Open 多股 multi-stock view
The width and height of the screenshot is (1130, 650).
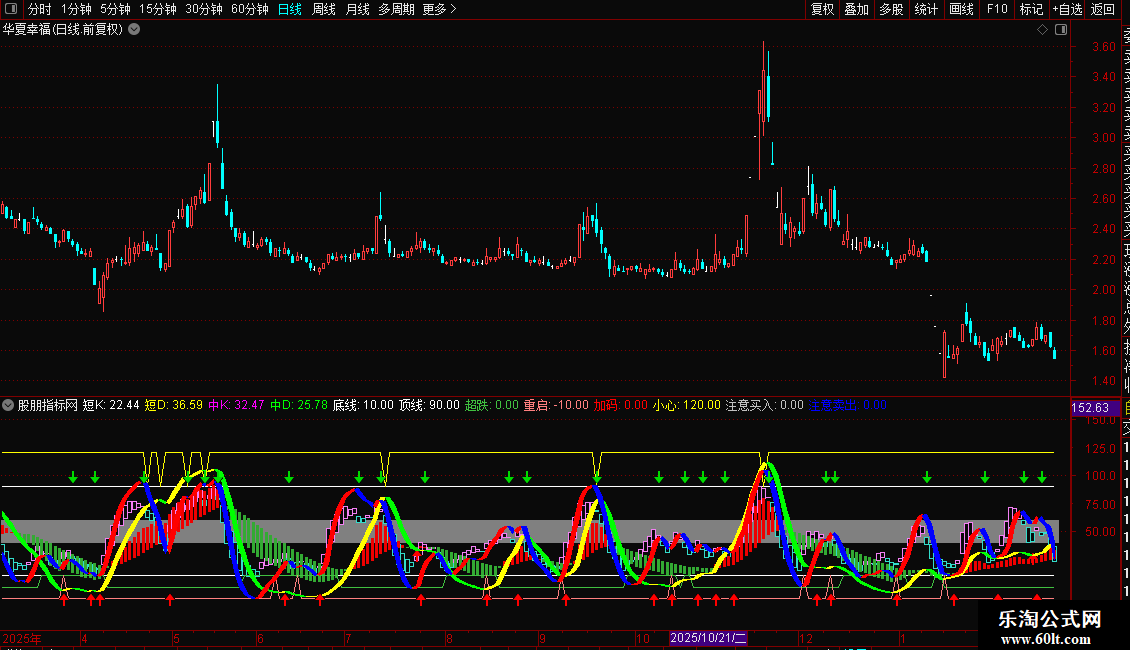point(891,9)
